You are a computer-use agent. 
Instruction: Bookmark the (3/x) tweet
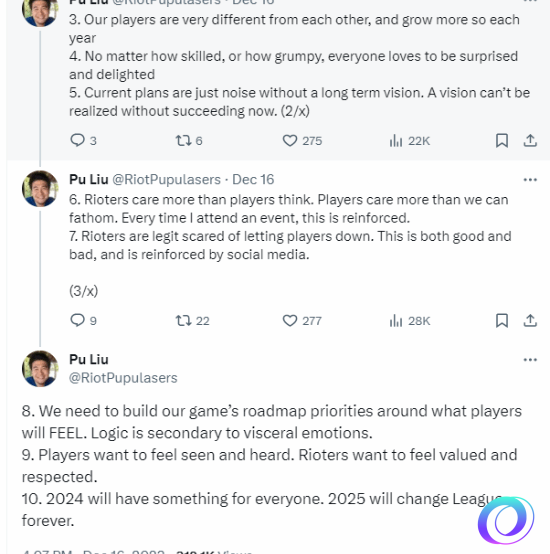(x=502, y=320)
